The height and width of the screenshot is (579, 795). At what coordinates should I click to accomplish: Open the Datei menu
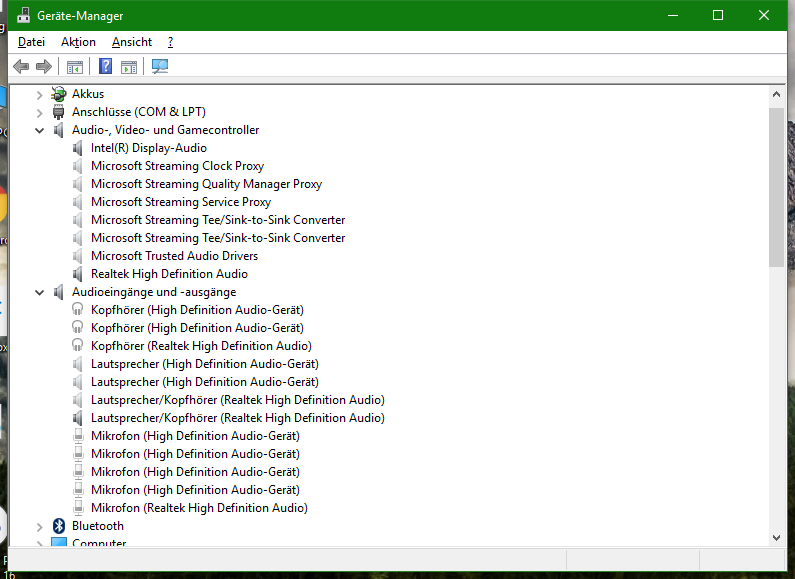click(31, 42)
